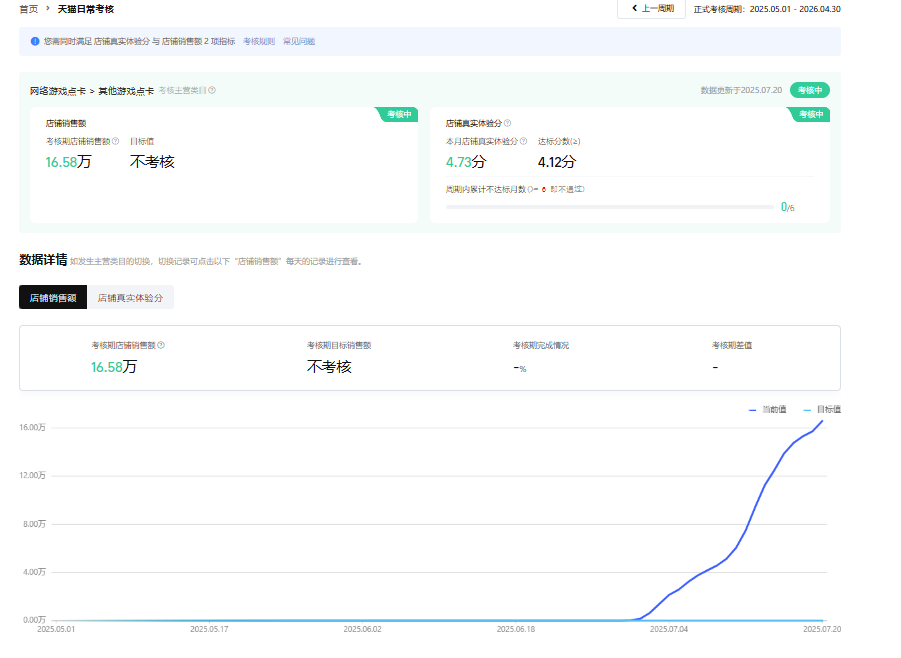This screenshot has height=658, width=901.
Task: Click the 考核中 badge on experience score card
Action: tap(810, 114)
